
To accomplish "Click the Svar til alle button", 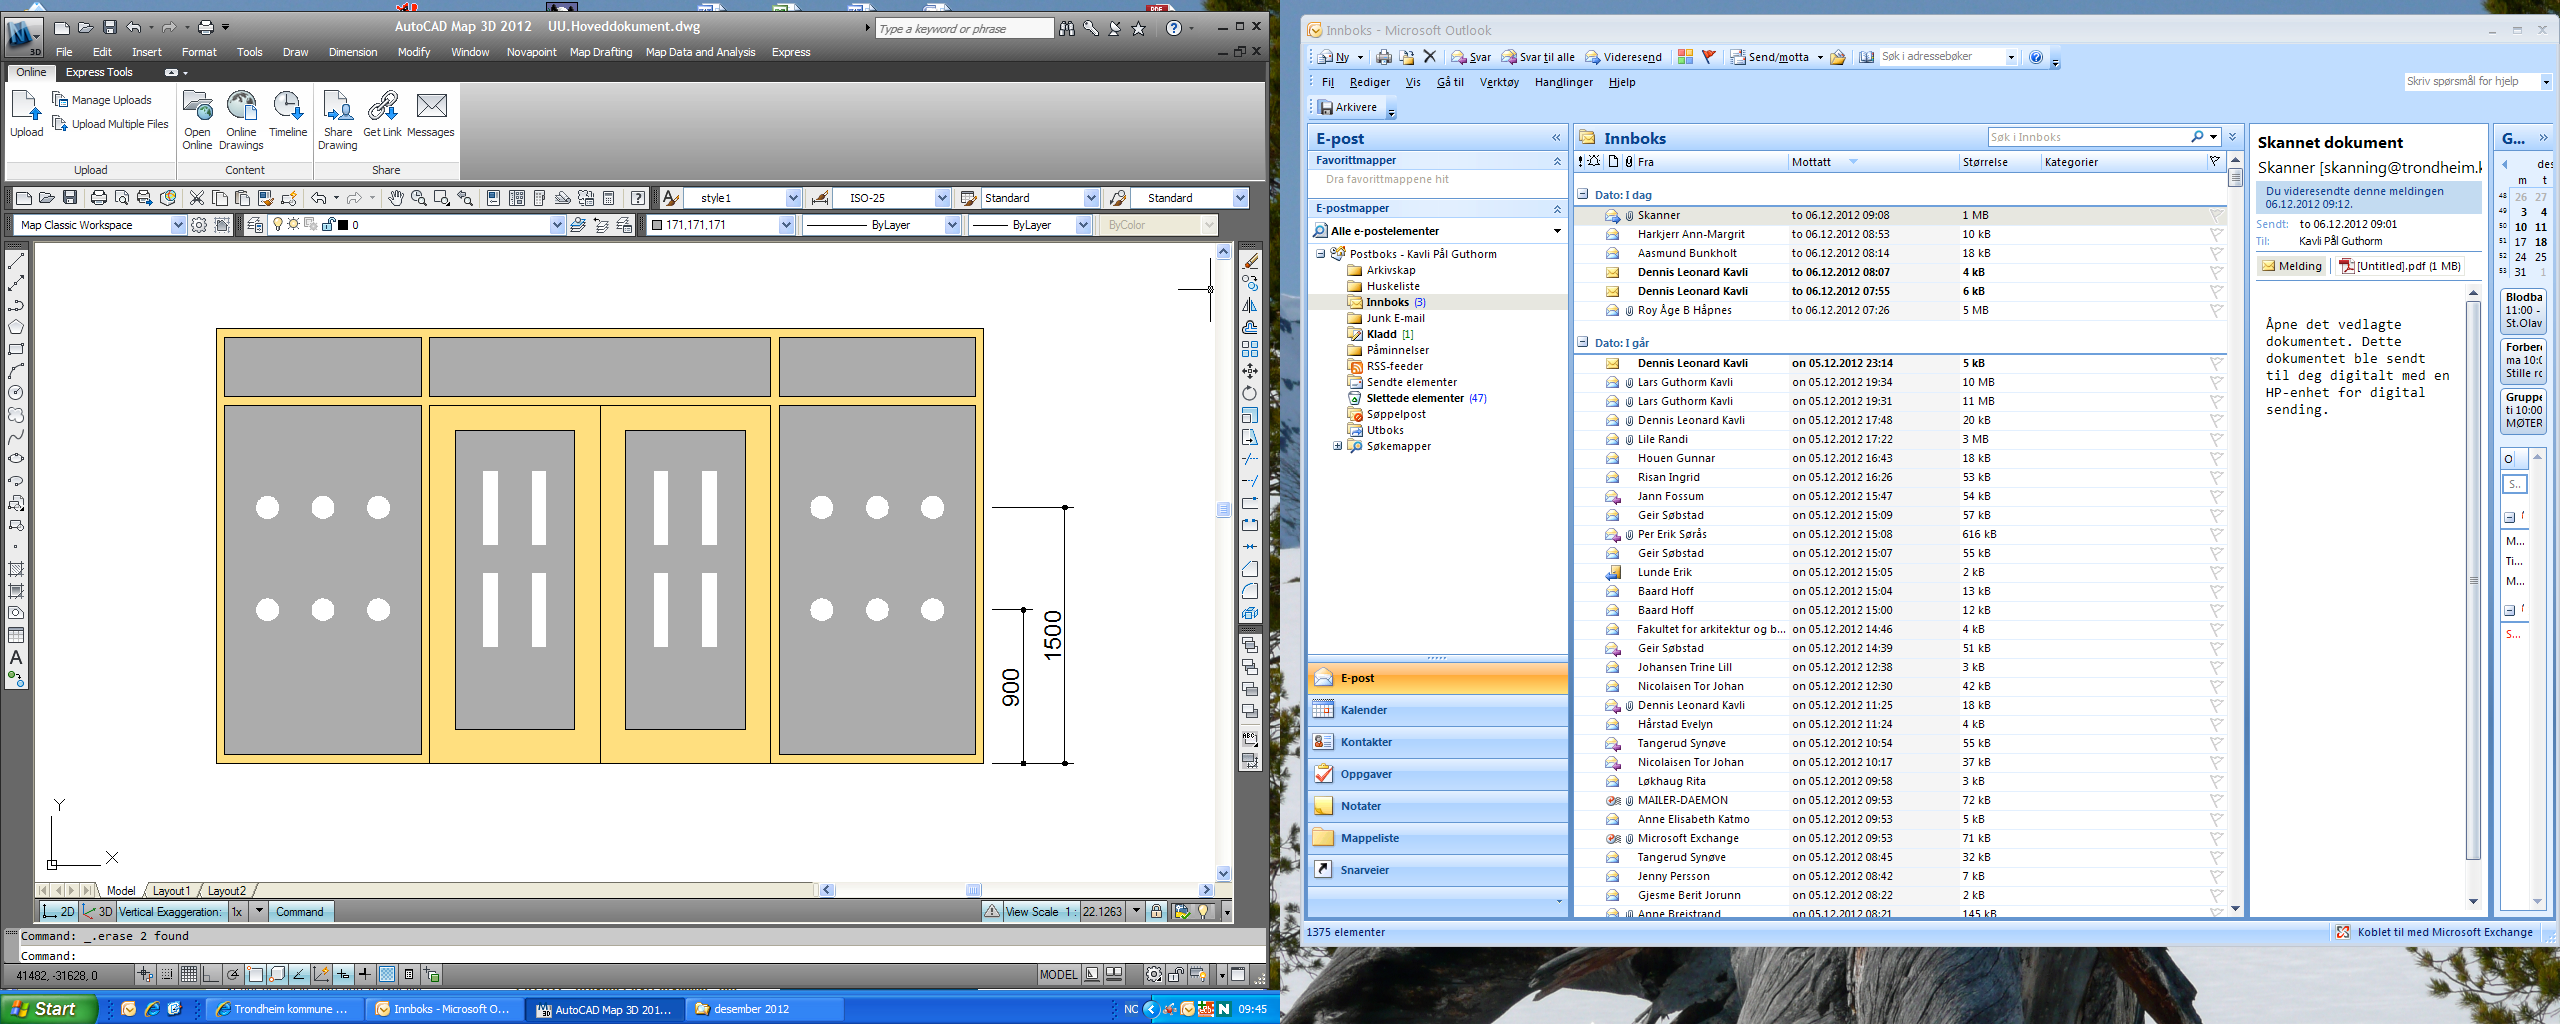I will (1537, 57).
